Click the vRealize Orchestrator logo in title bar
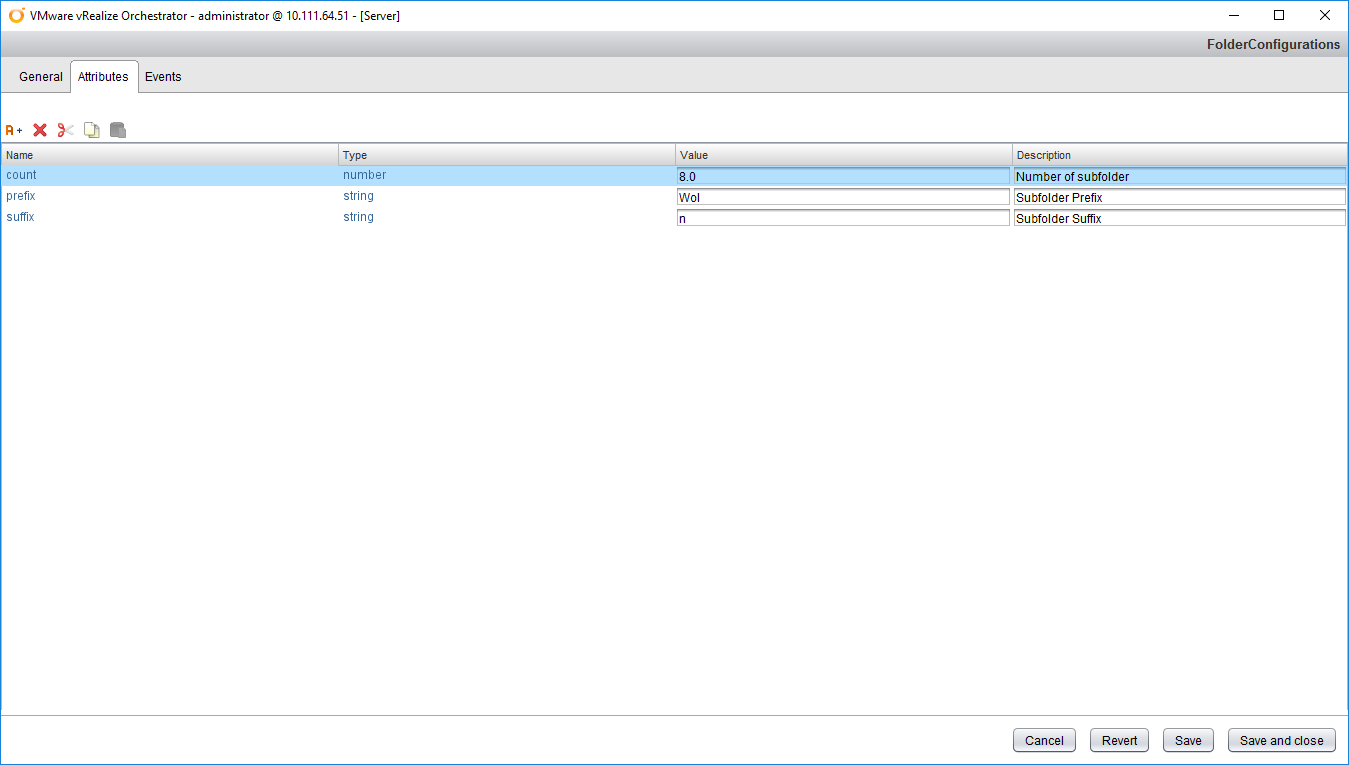Screen dimensions: 1349x765 click(x=16, y=15)
